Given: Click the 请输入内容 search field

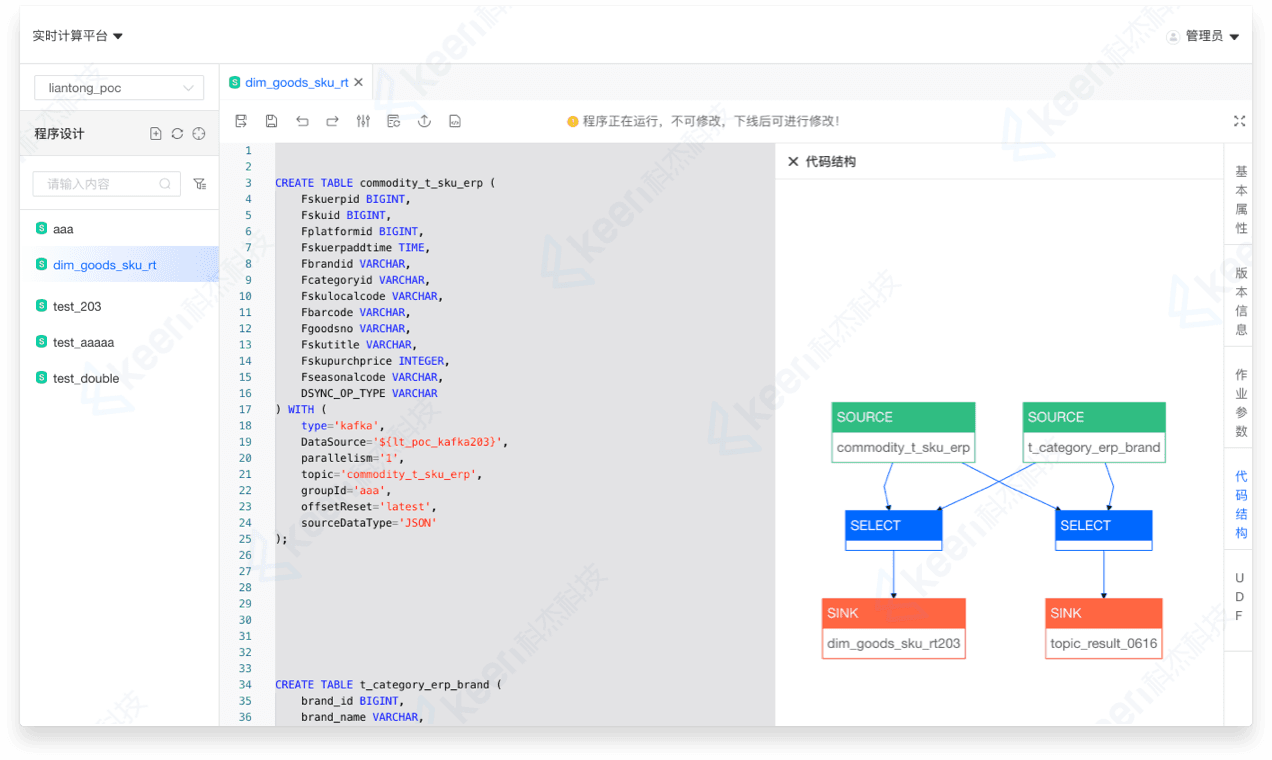Looking at the screenshot, I should click(x=100, y=184).
